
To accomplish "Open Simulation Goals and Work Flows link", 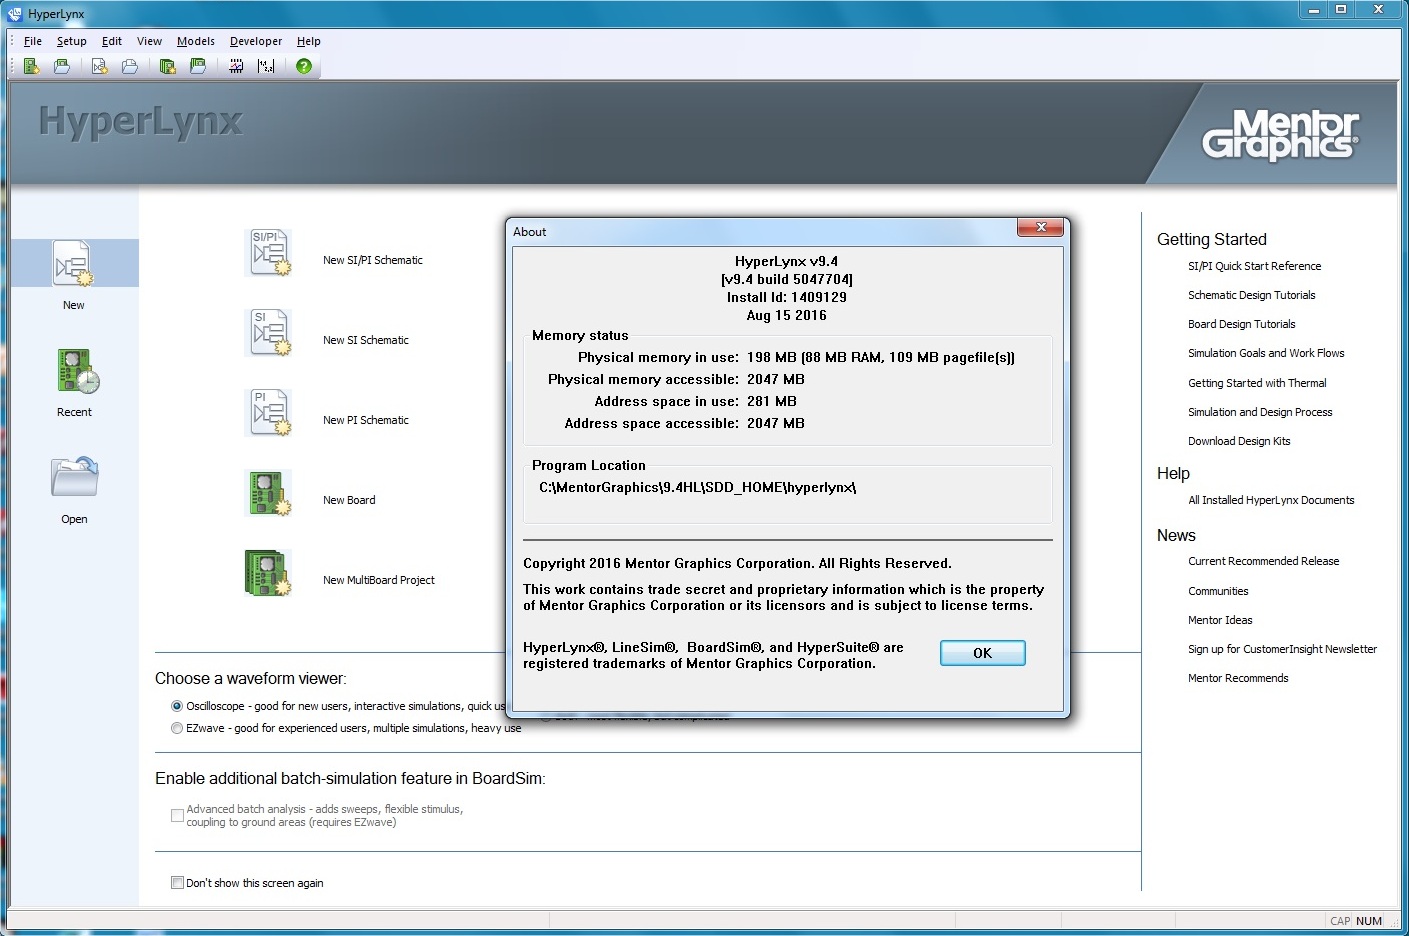I will coord(1266,353).
